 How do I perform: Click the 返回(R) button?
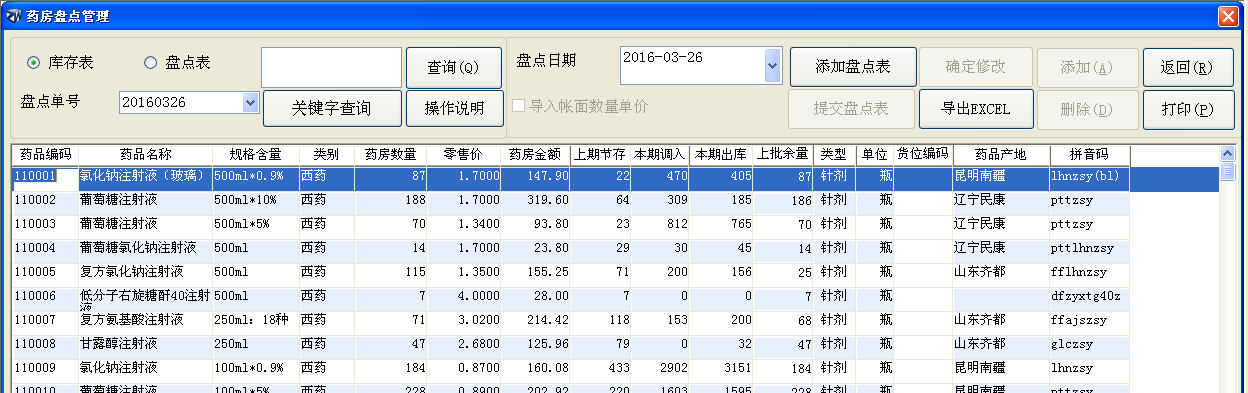pyautogui.click(x=1188, y=67)
